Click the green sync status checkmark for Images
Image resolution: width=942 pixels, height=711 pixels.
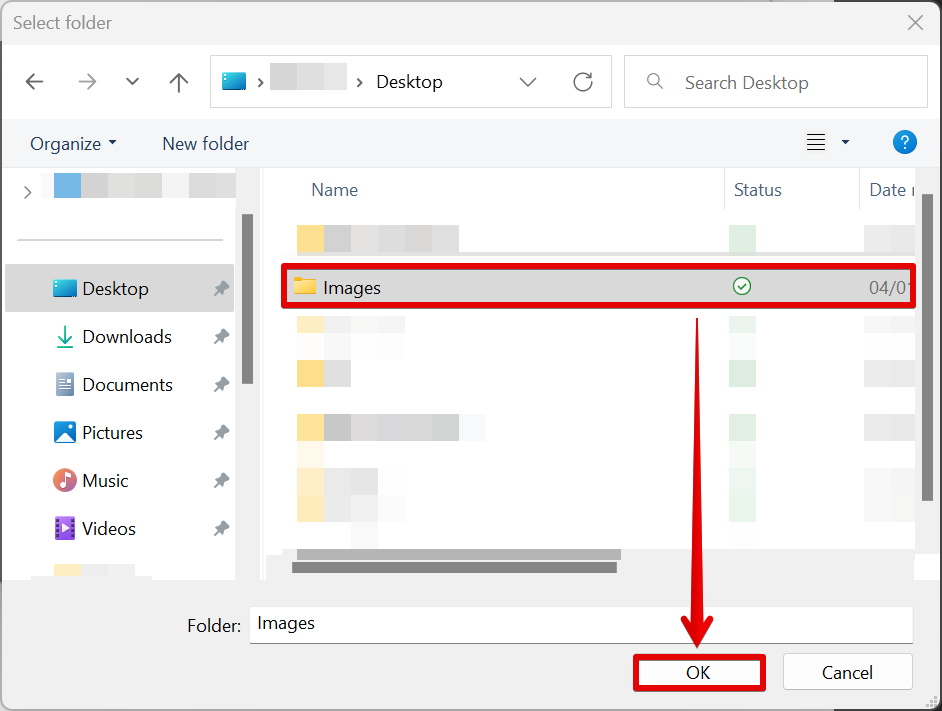(x=742, y=286)
